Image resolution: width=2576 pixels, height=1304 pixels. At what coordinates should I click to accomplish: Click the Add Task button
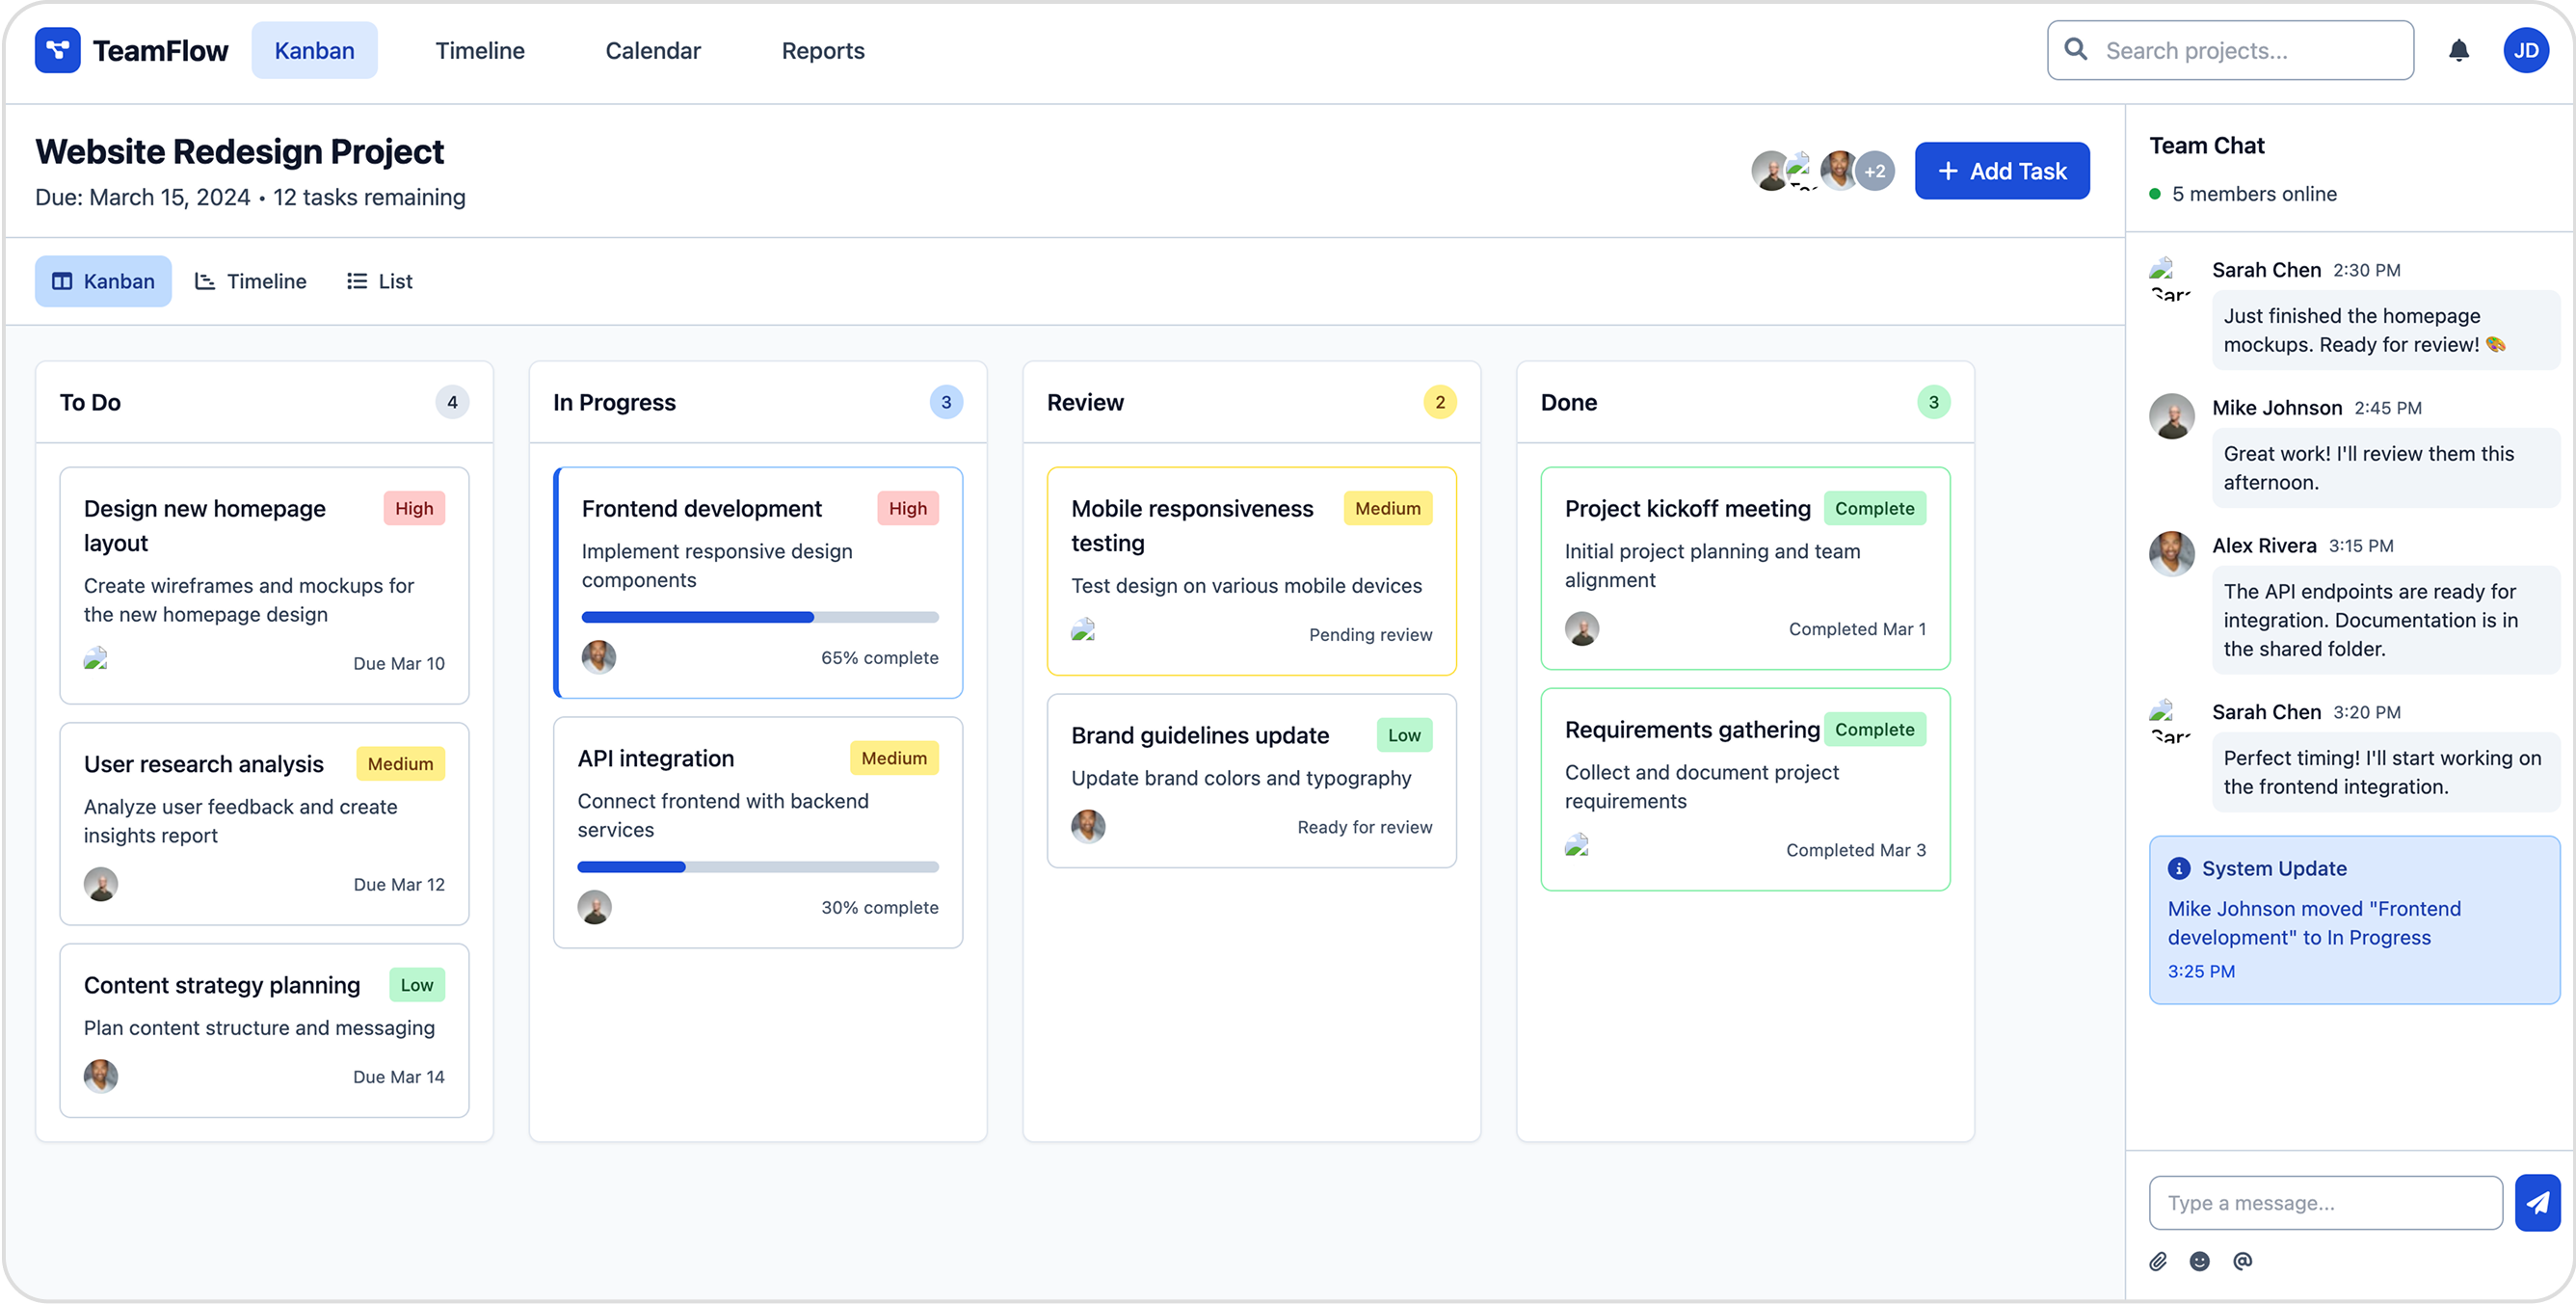[x=2002, y=170]
